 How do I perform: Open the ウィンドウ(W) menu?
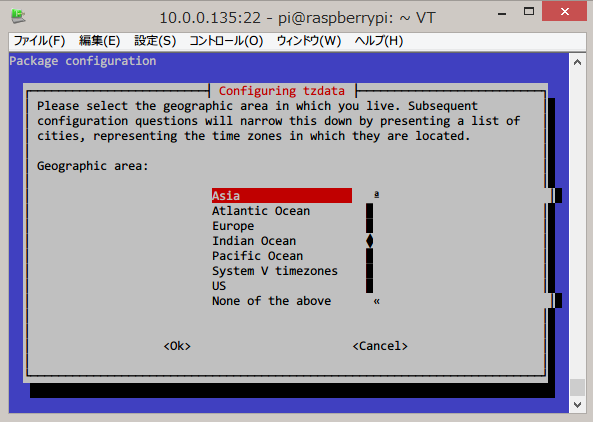point(309,40)
